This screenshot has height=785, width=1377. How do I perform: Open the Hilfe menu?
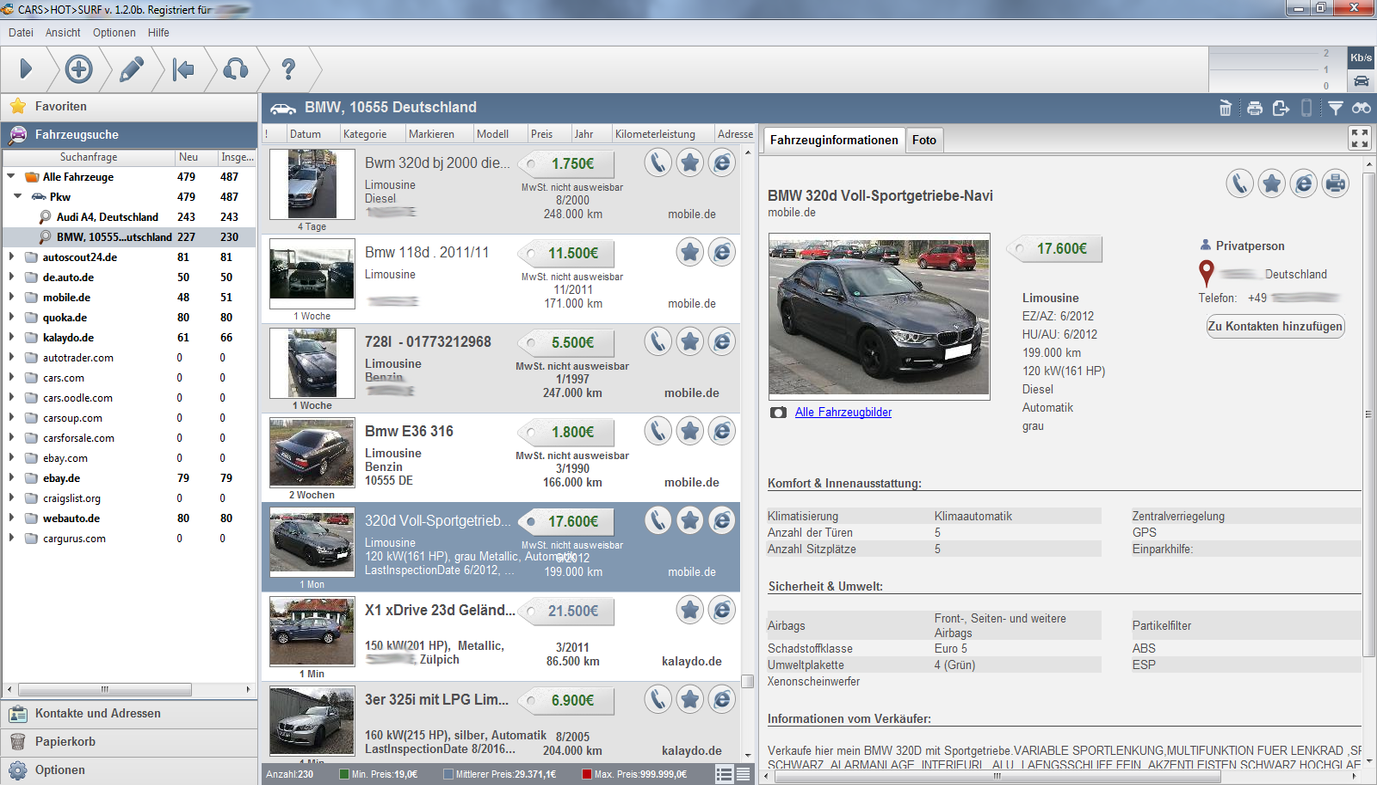pos(158,33)
